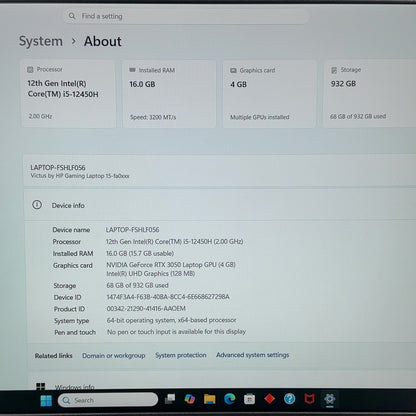Screen dimensions: 416x416
Task: Open Microsoft Store from the taskbar
Action: (249, 399)
